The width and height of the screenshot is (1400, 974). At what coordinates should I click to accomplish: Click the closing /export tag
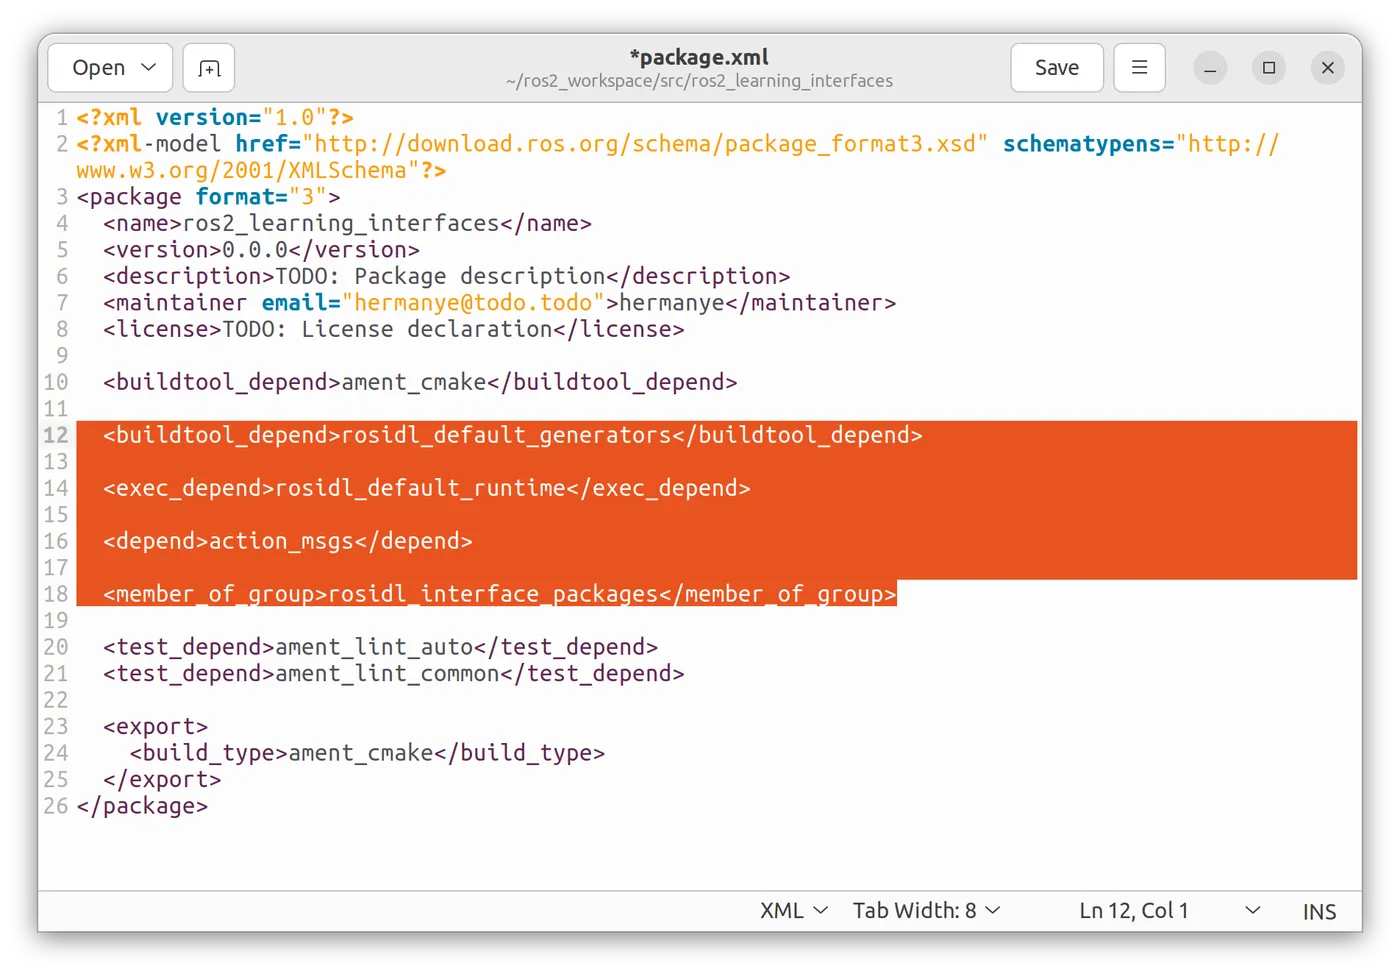162,780
